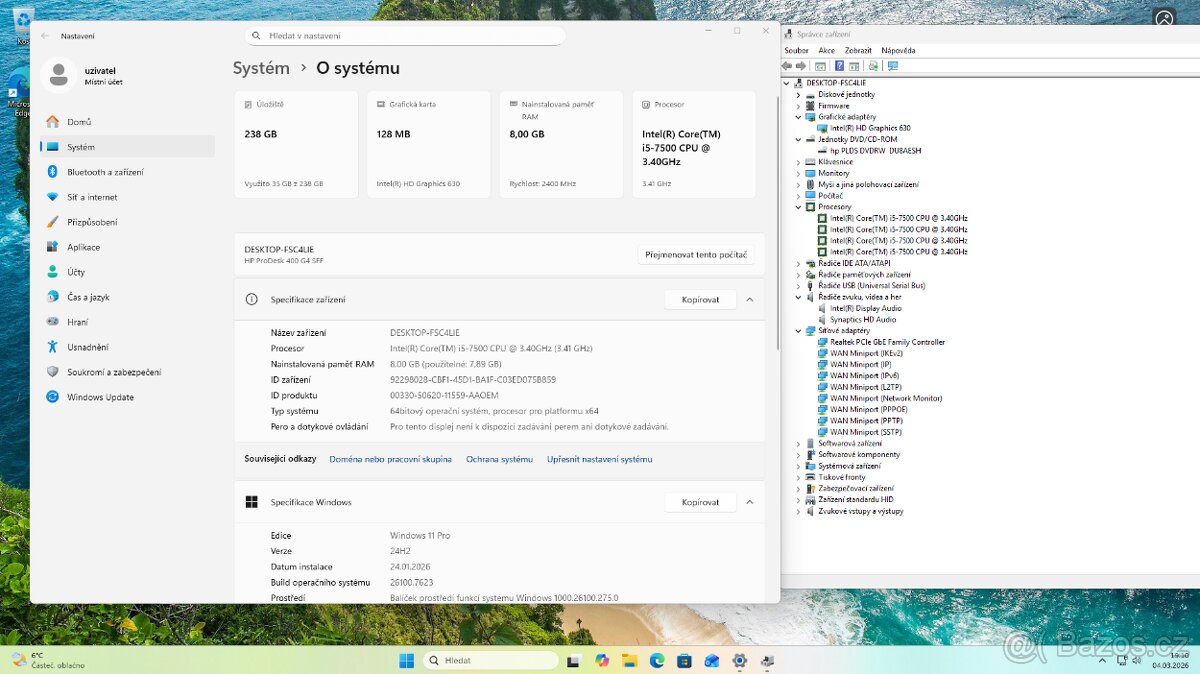The image size is (1200, 674).
Task: Expand Diskové jednotky in Device Manager
Action: [798, 94]
